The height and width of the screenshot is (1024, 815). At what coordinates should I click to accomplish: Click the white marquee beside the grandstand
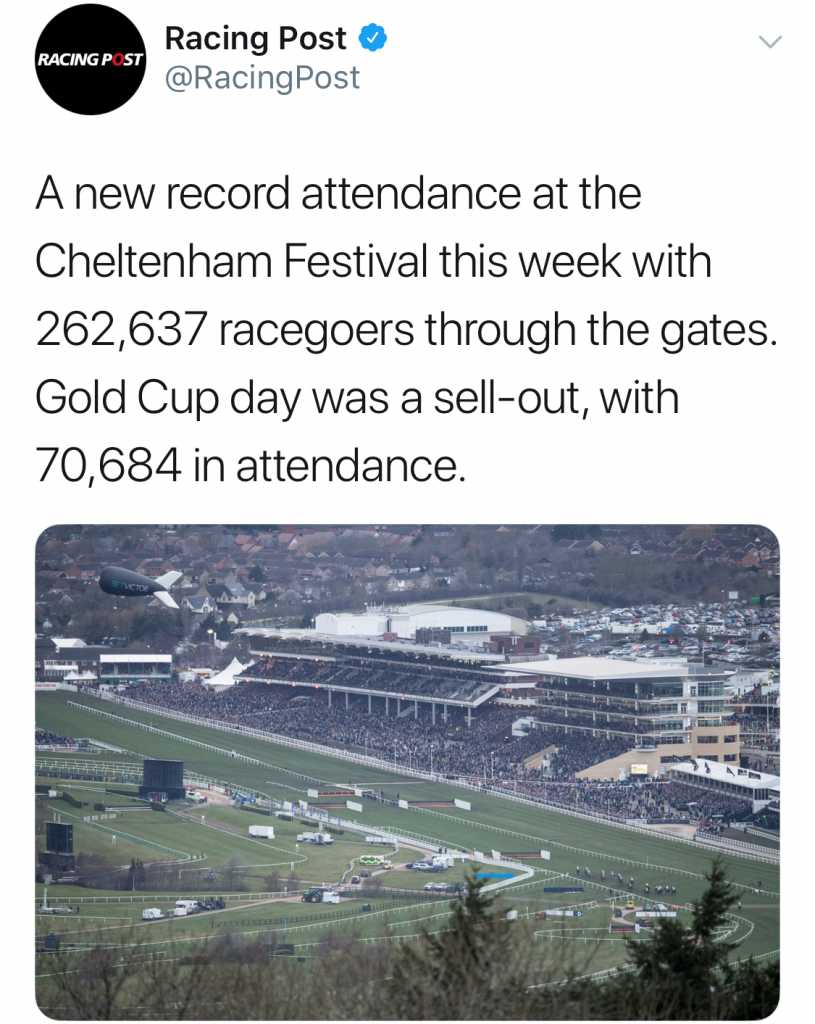tap(225, 673)
